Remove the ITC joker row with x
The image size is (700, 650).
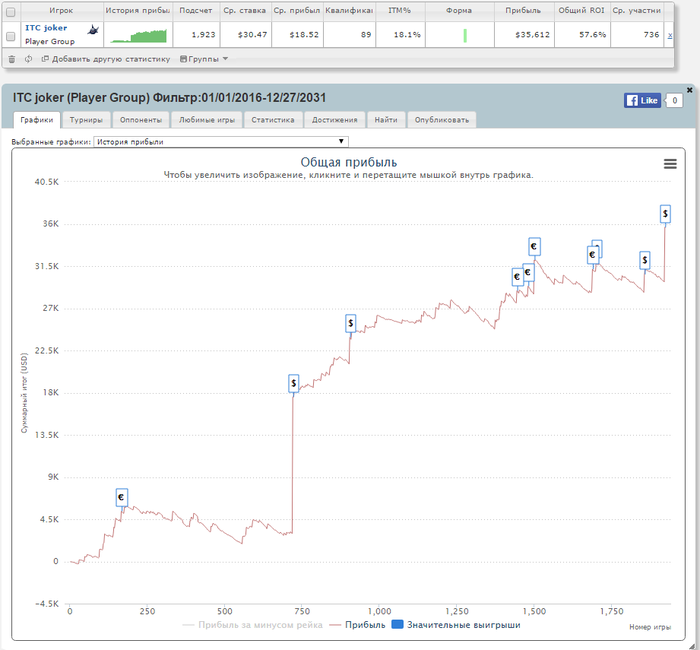tap(670, 35)
